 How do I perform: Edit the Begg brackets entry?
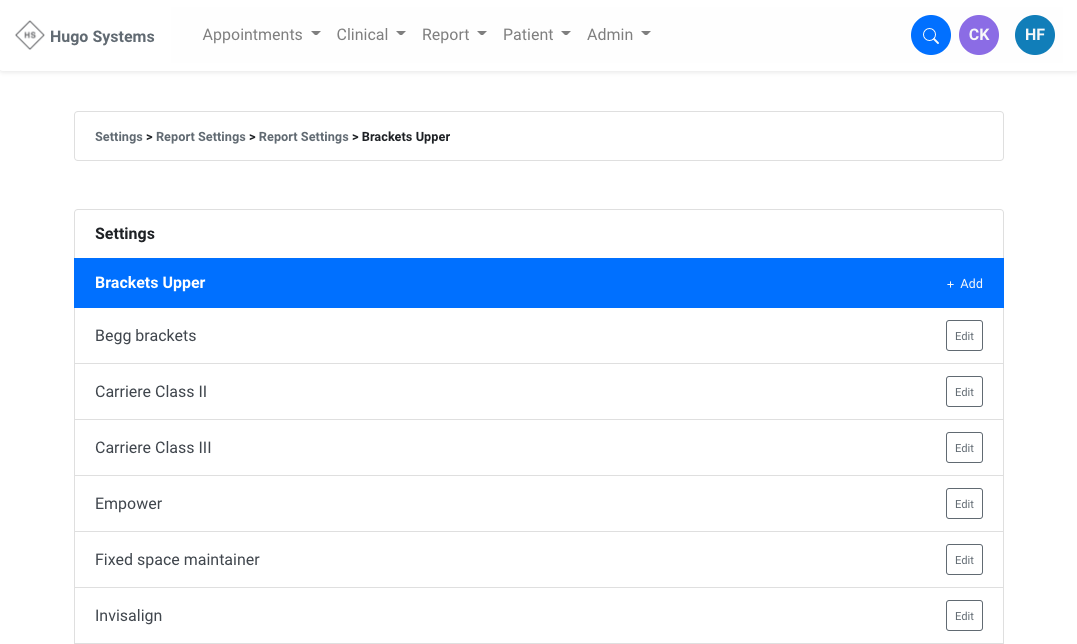[x=964, y=336]
